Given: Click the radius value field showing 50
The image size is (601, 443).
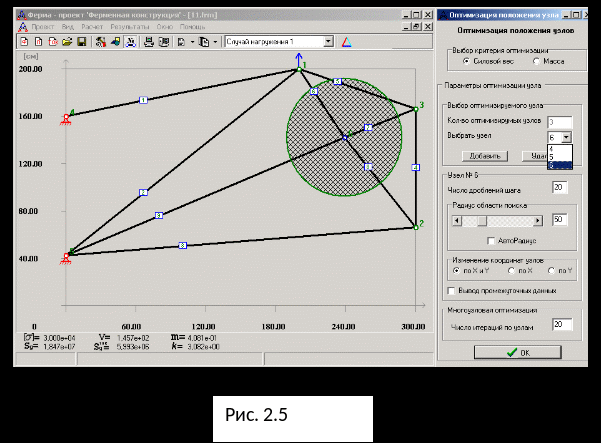Looking at the screenshot, I should (560, 220).
